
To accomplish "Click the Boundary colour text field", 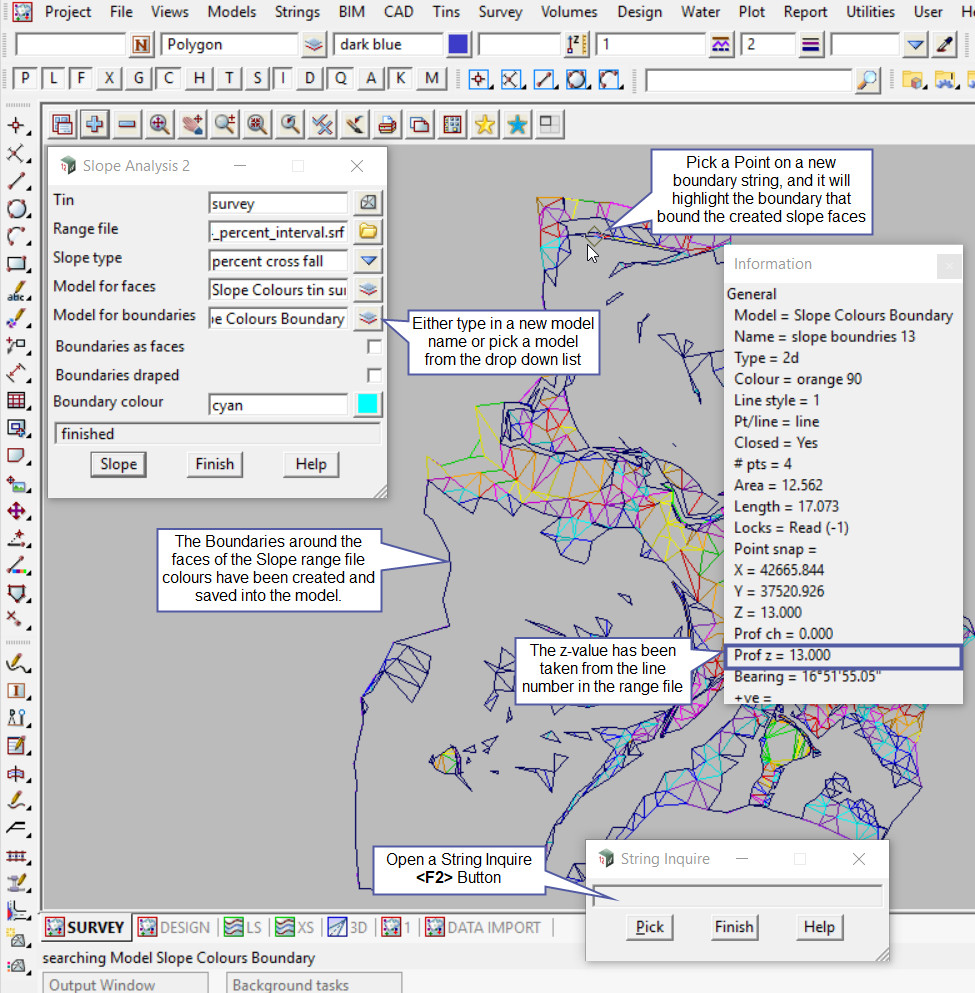I will click(x=278, y=405).
